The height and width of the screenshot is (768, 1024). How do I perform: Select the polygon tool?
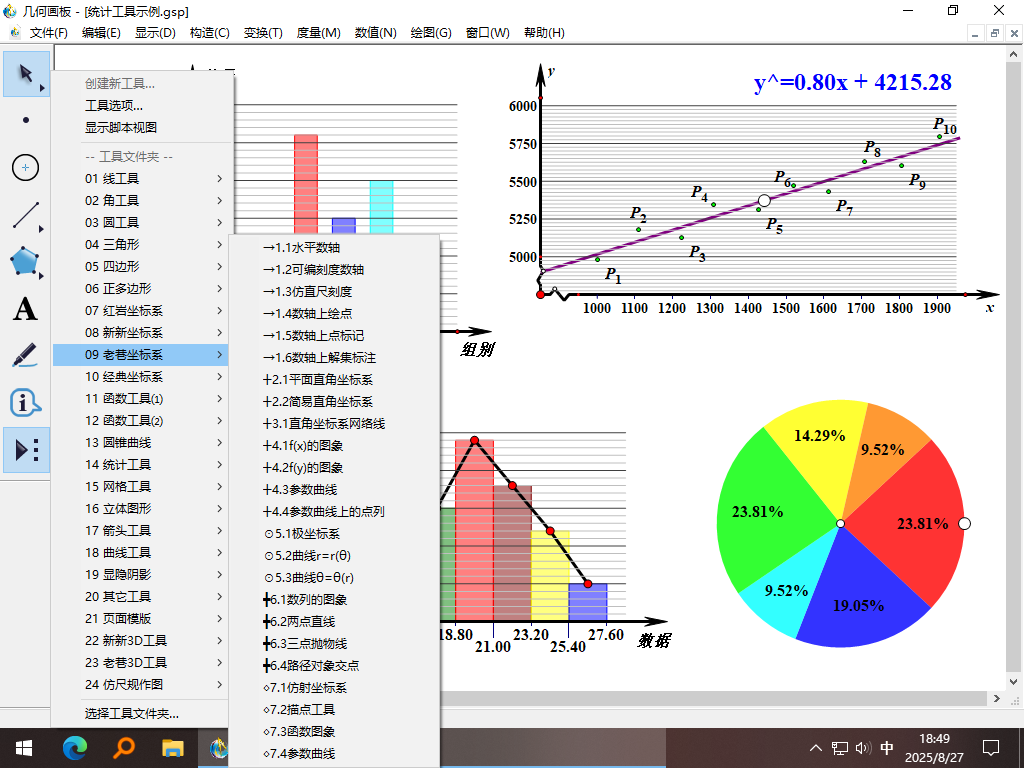[25, 262]
